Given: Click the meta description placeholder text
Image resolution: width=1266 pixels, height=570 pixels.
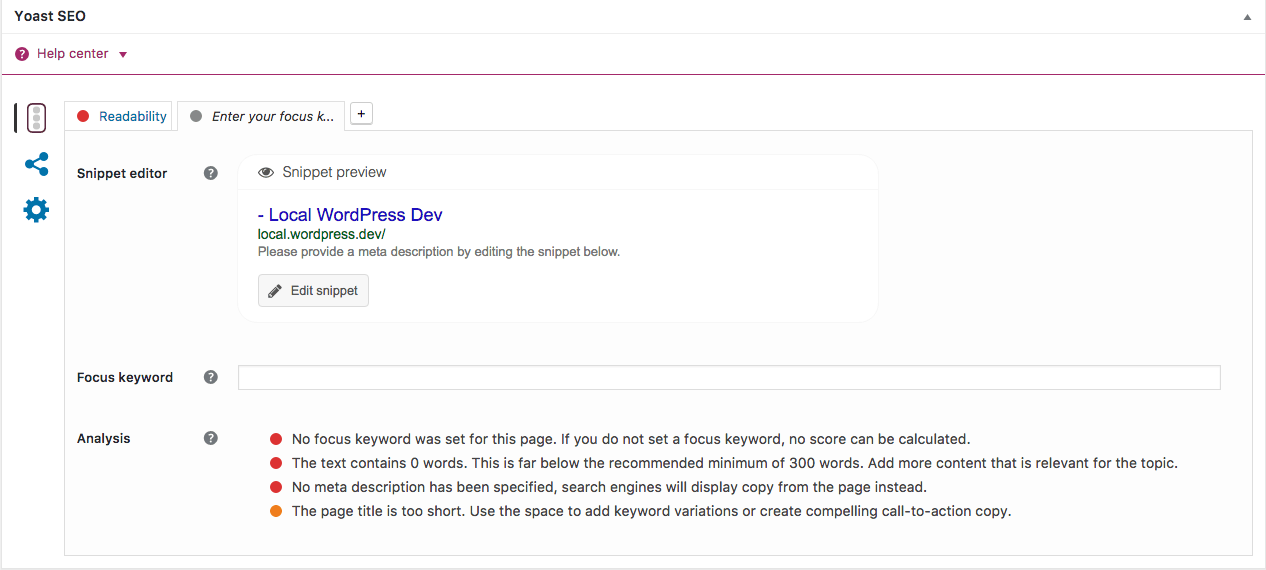Looking at the screenshot, I should coord(439,252).
